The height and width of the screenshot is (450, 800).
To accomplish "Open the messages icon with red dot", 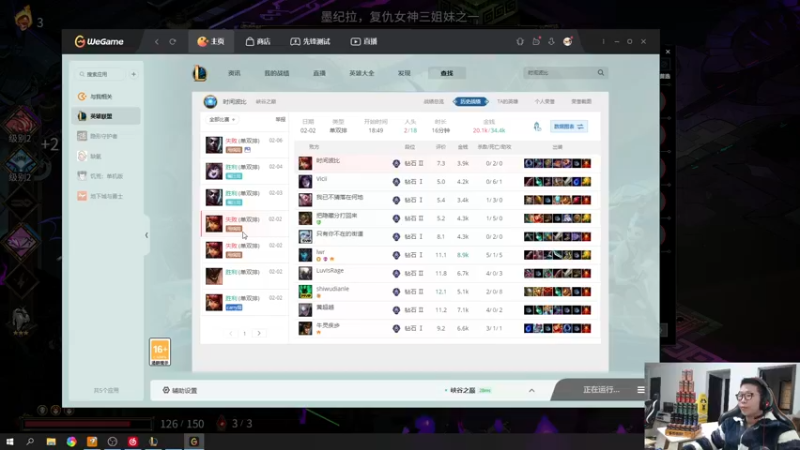I will tap(536, 41).
